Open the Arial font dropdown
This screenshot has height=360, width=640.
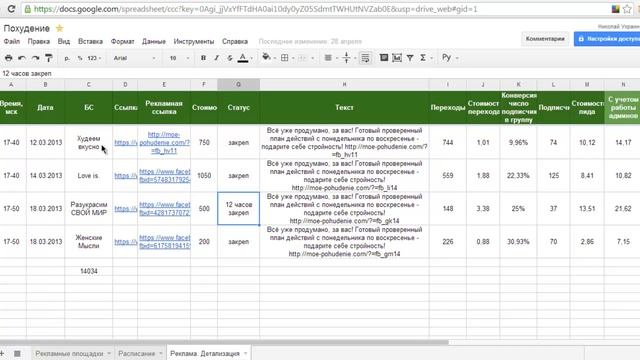tap(134, 58)
